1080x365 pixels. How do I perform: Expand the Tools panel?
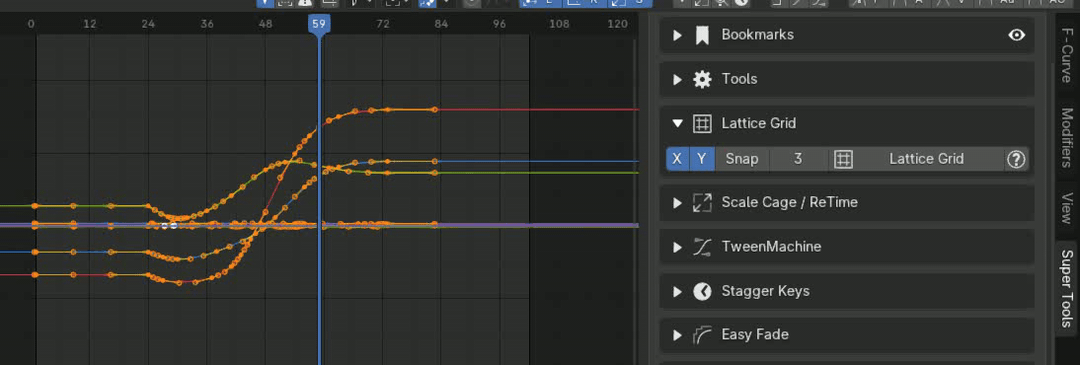tap(678, 79)
